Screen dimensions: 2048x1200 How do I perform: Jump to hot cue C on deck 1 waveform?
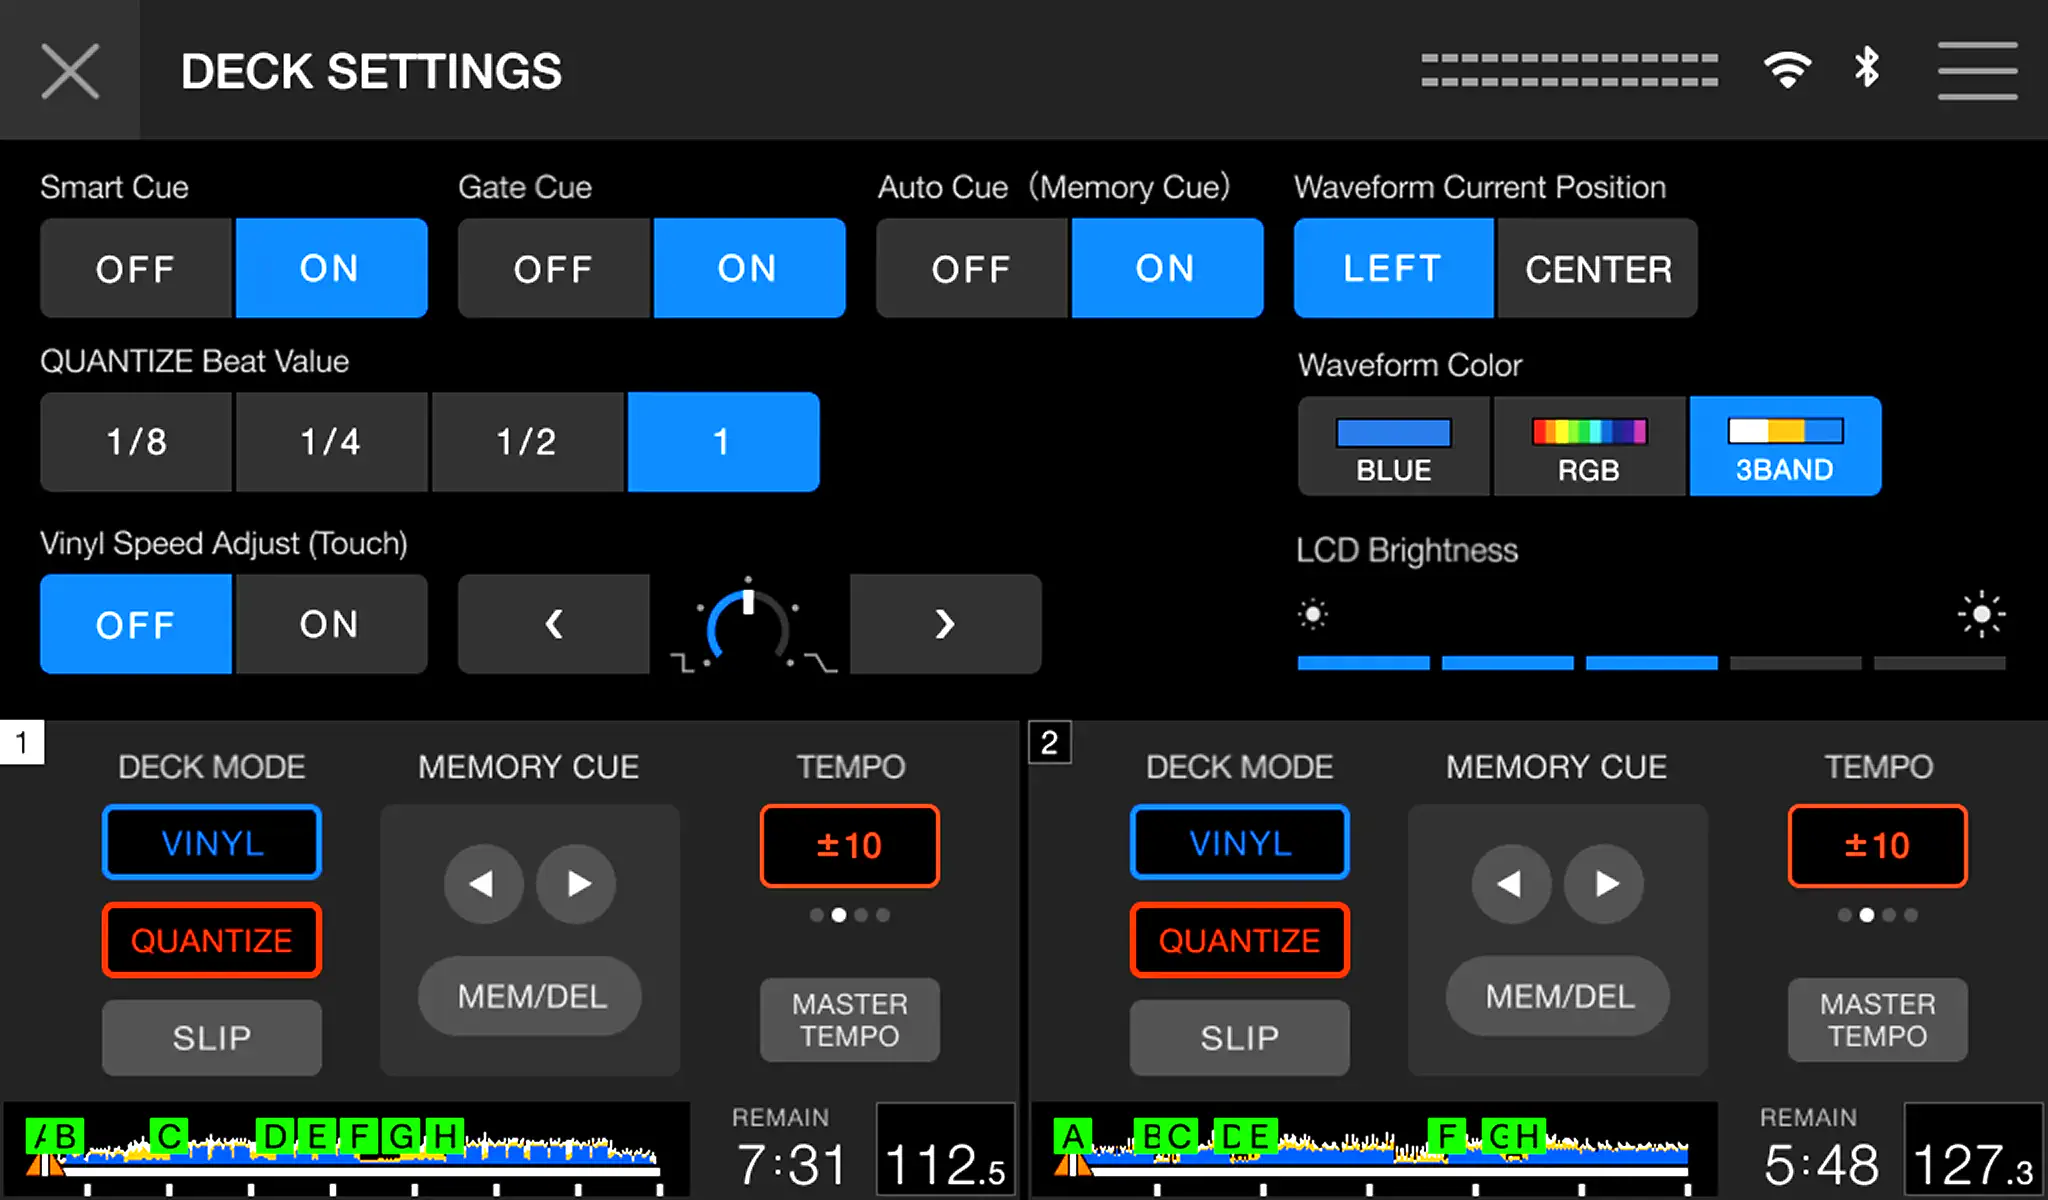click(x=169, y=1136)
